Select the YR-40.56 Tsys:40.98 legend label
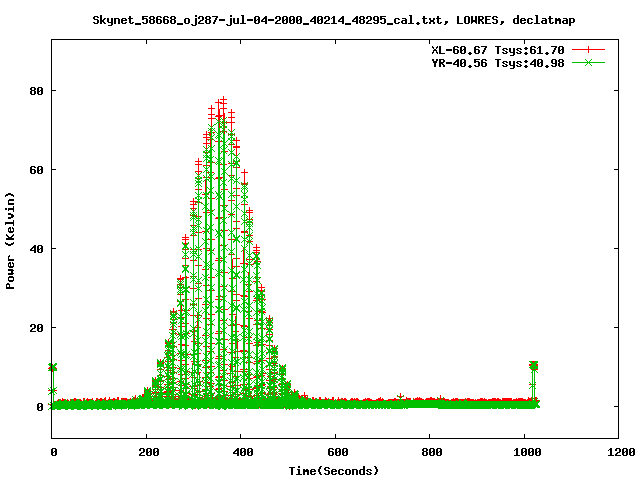This screenshot has height=480, width=640. (498, 63)
